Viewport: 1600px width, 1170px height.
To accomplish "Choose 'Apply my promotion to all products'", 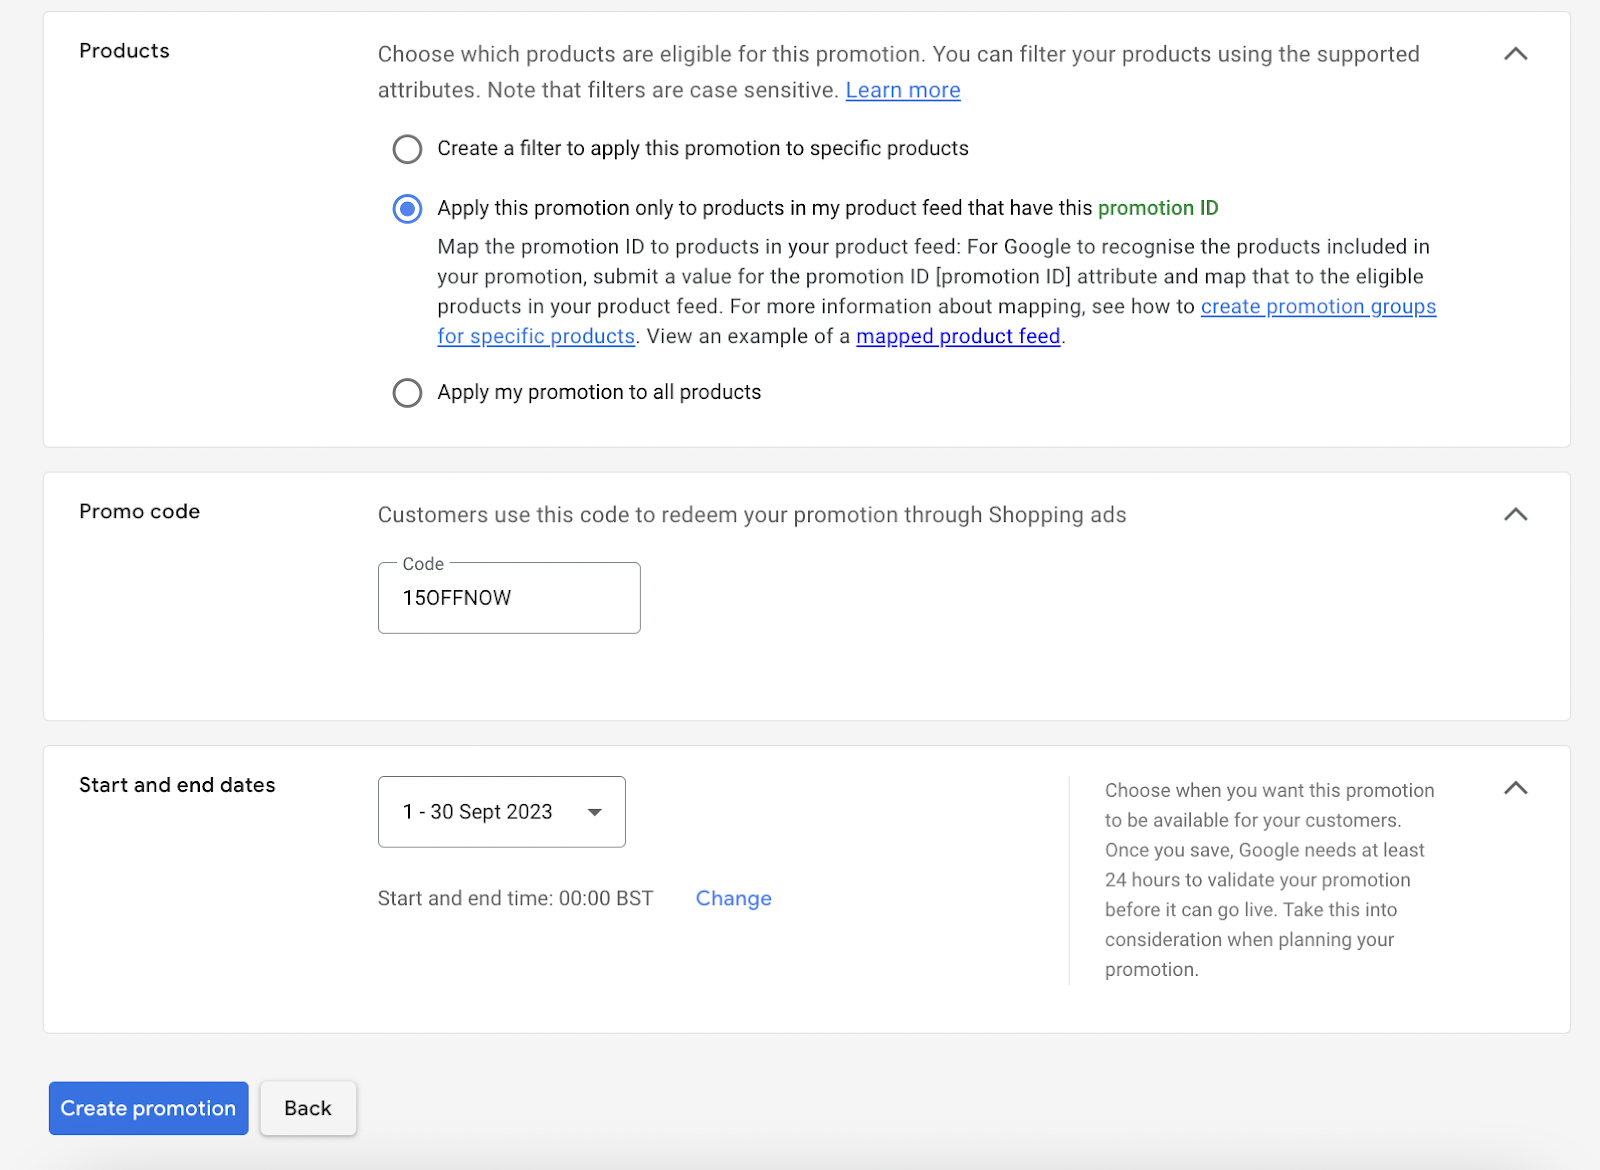I will [407, 393].
